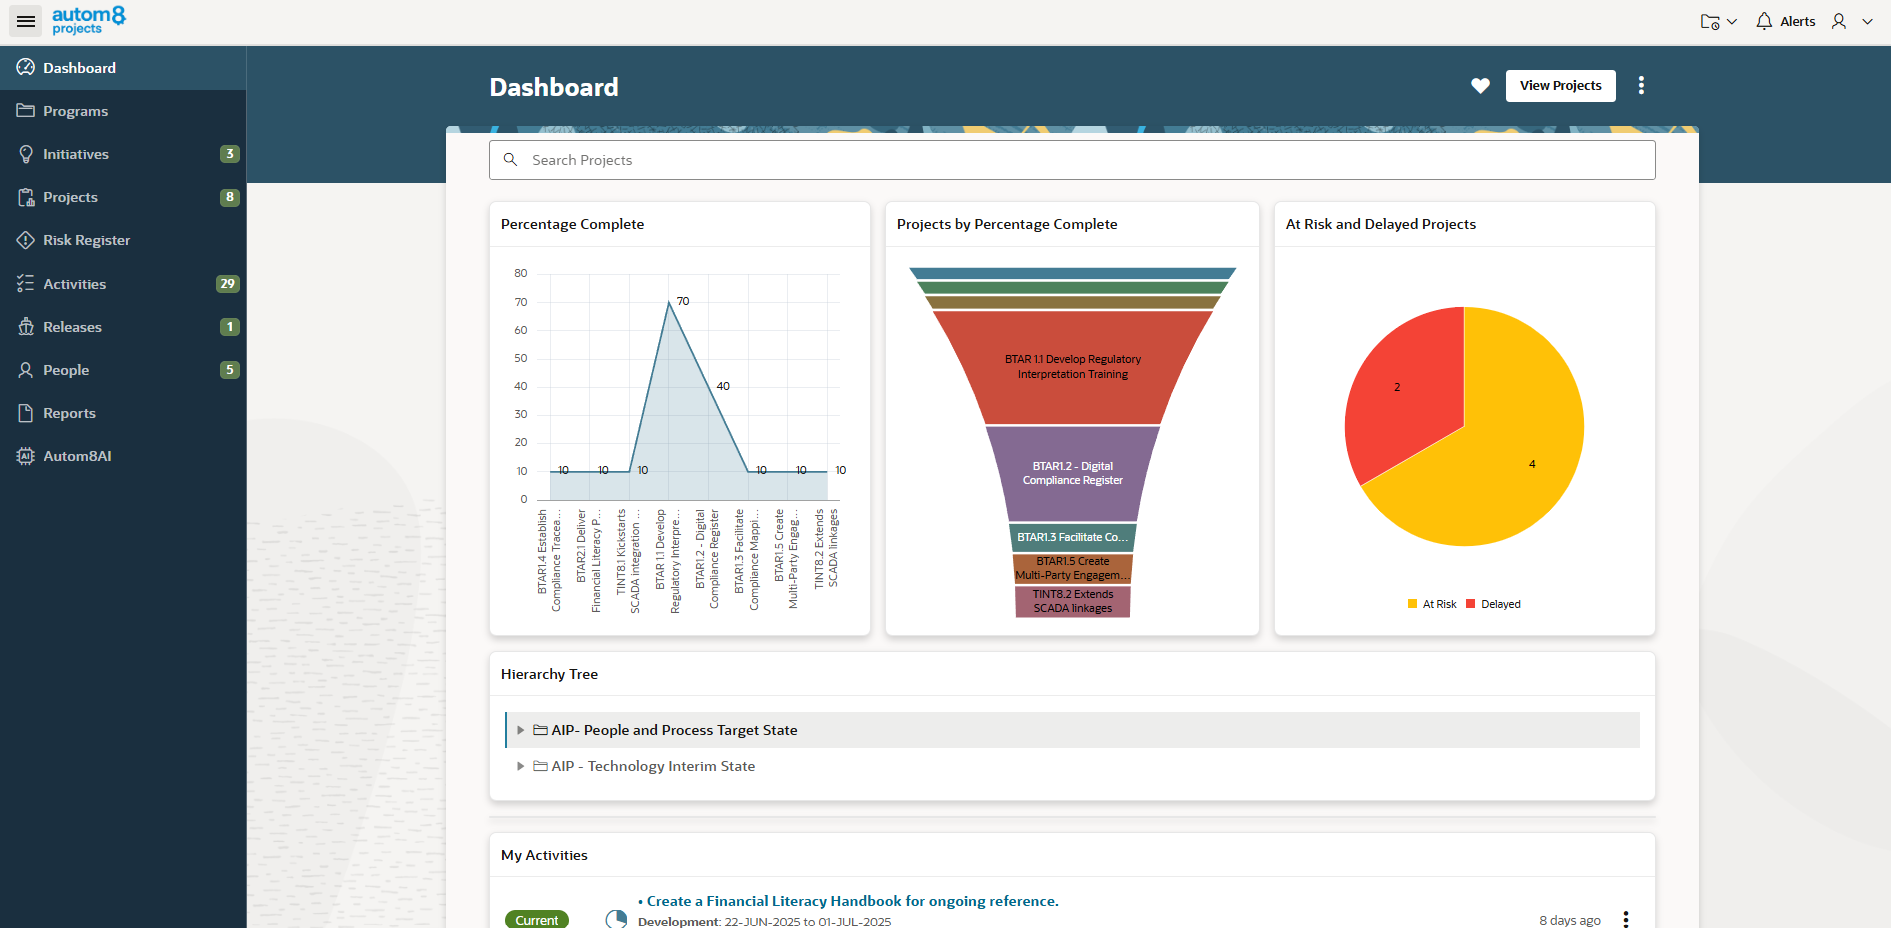Expand AIP - Technology Interim State
The width and height of the screenshot is (1891, 928).
[521, 766]
